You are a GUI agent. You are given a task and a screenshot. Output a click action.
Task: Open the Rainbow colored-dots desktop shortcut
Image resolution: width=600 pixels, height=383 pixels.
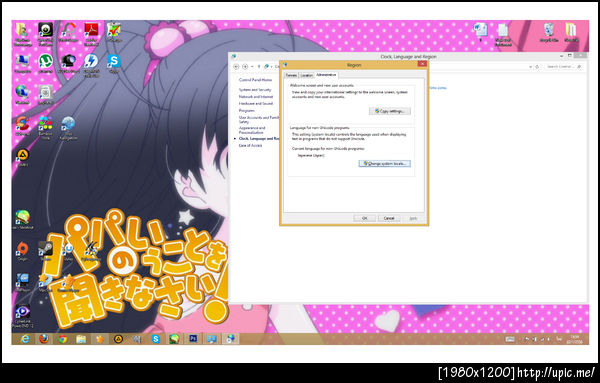pos(46,128)
